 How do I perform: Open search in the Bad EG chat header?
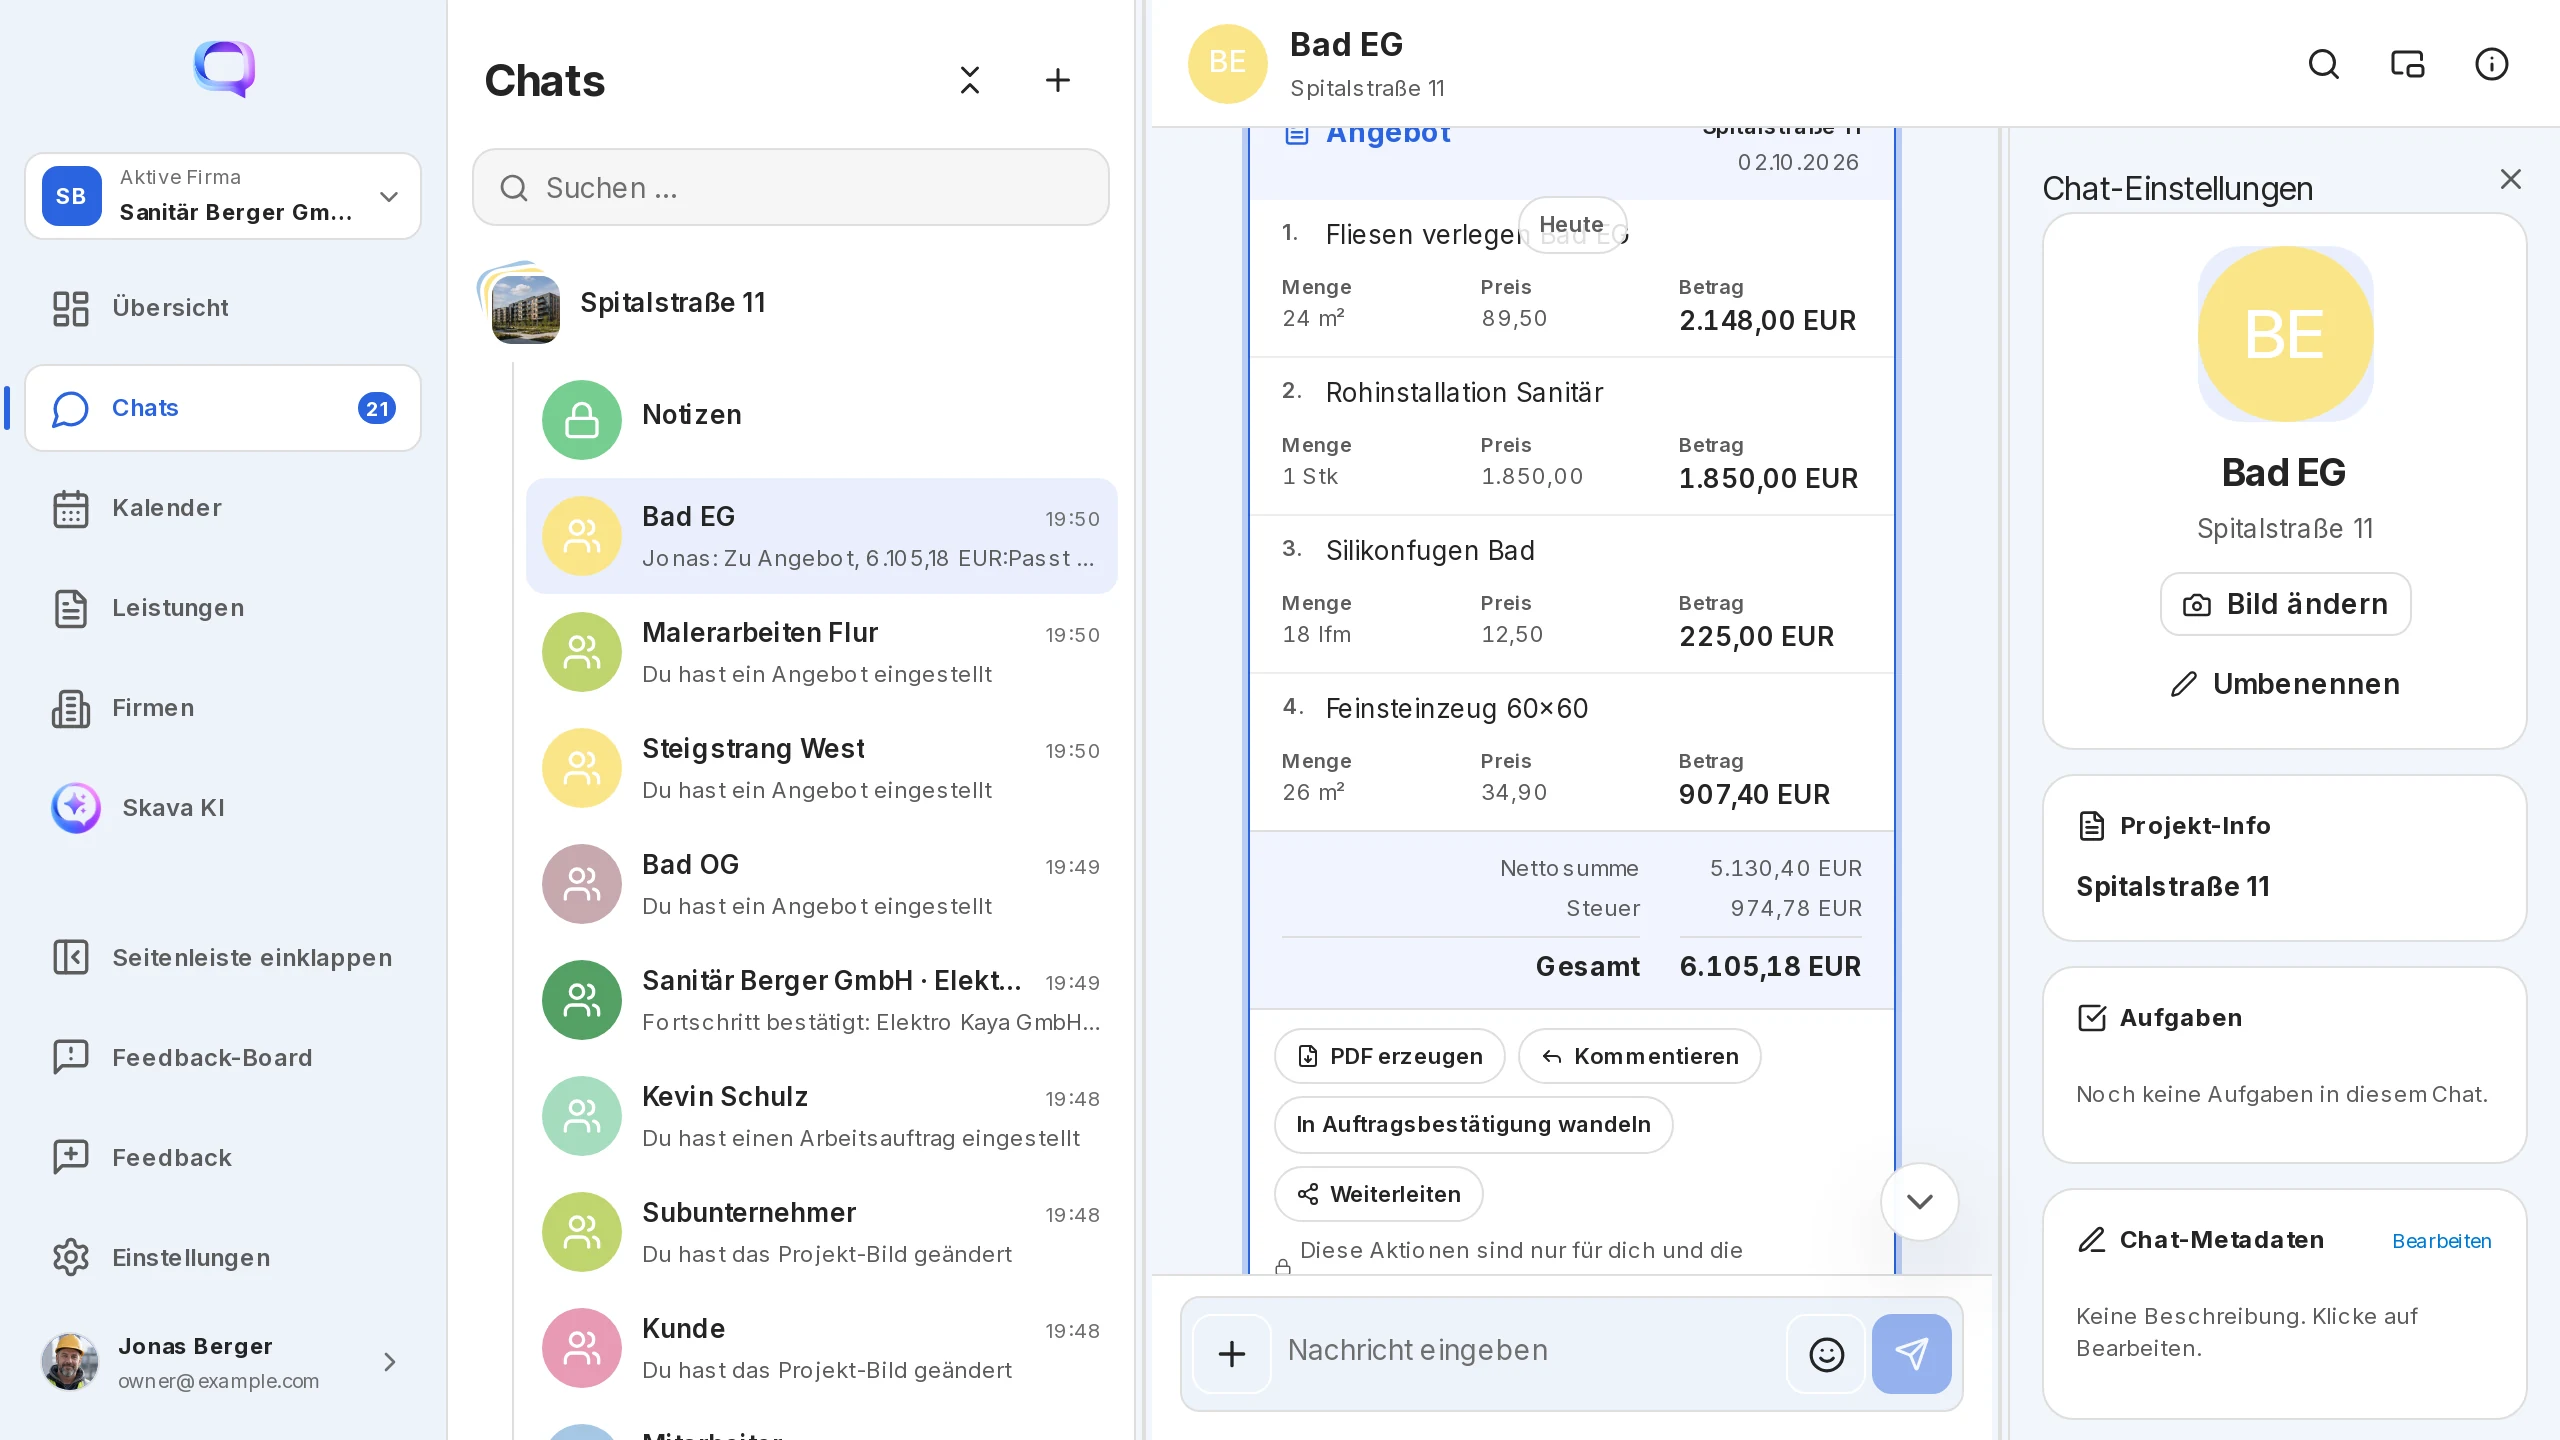click(x=2323, y=64)
